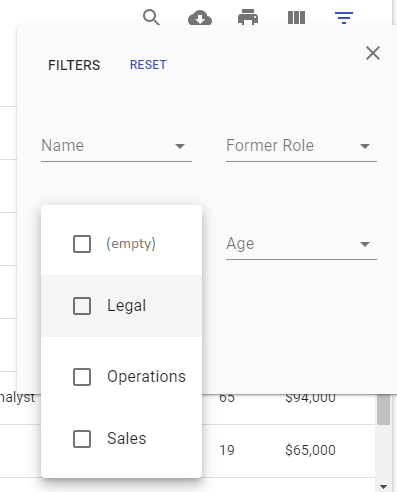Close the filters panel

click(x=373, y=53)
